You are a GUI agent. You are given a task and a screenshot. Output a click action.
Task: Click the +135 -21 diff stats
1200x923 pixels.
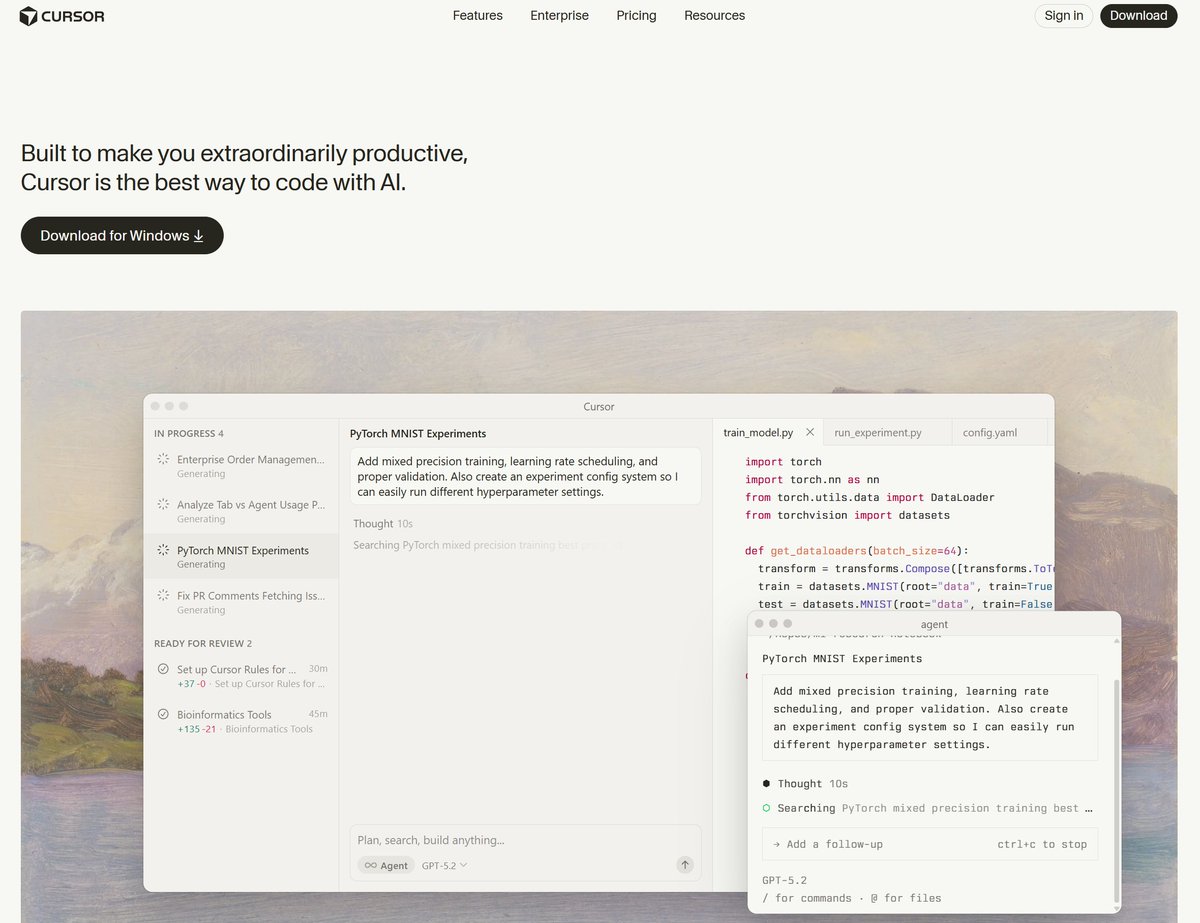point(197,729)
